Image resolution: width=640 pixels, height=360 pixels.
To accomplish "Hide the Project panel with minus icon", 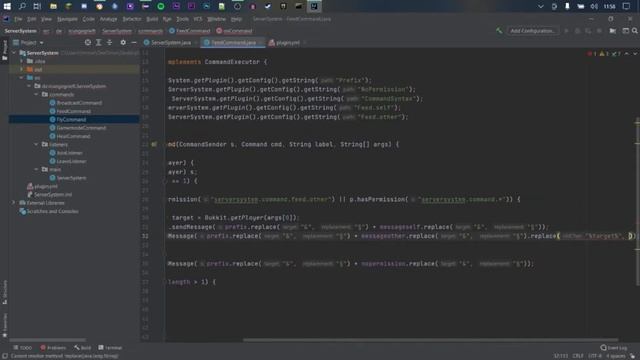I will (x=134, y=42).
